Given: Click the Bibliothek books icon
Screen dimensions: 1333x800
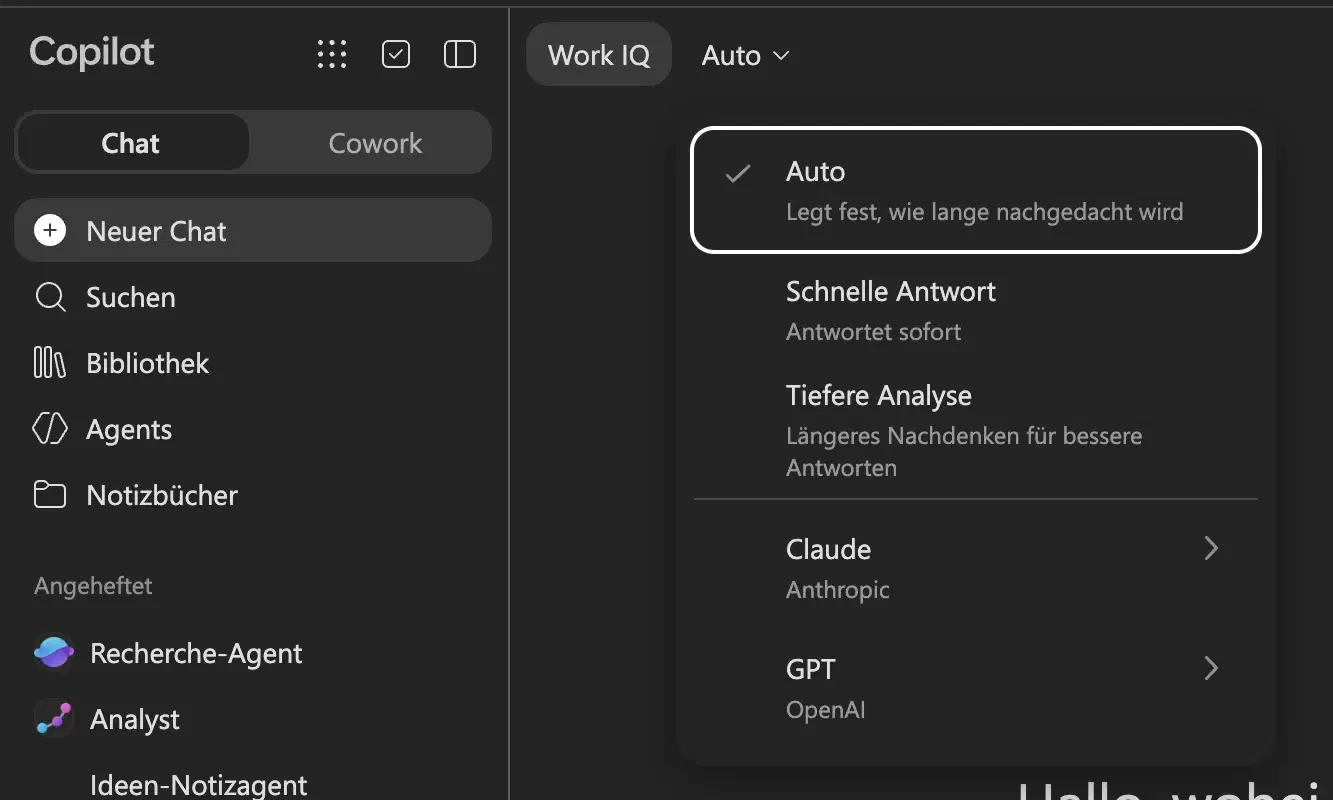Looking at the screenshot, I should (50, 363).
